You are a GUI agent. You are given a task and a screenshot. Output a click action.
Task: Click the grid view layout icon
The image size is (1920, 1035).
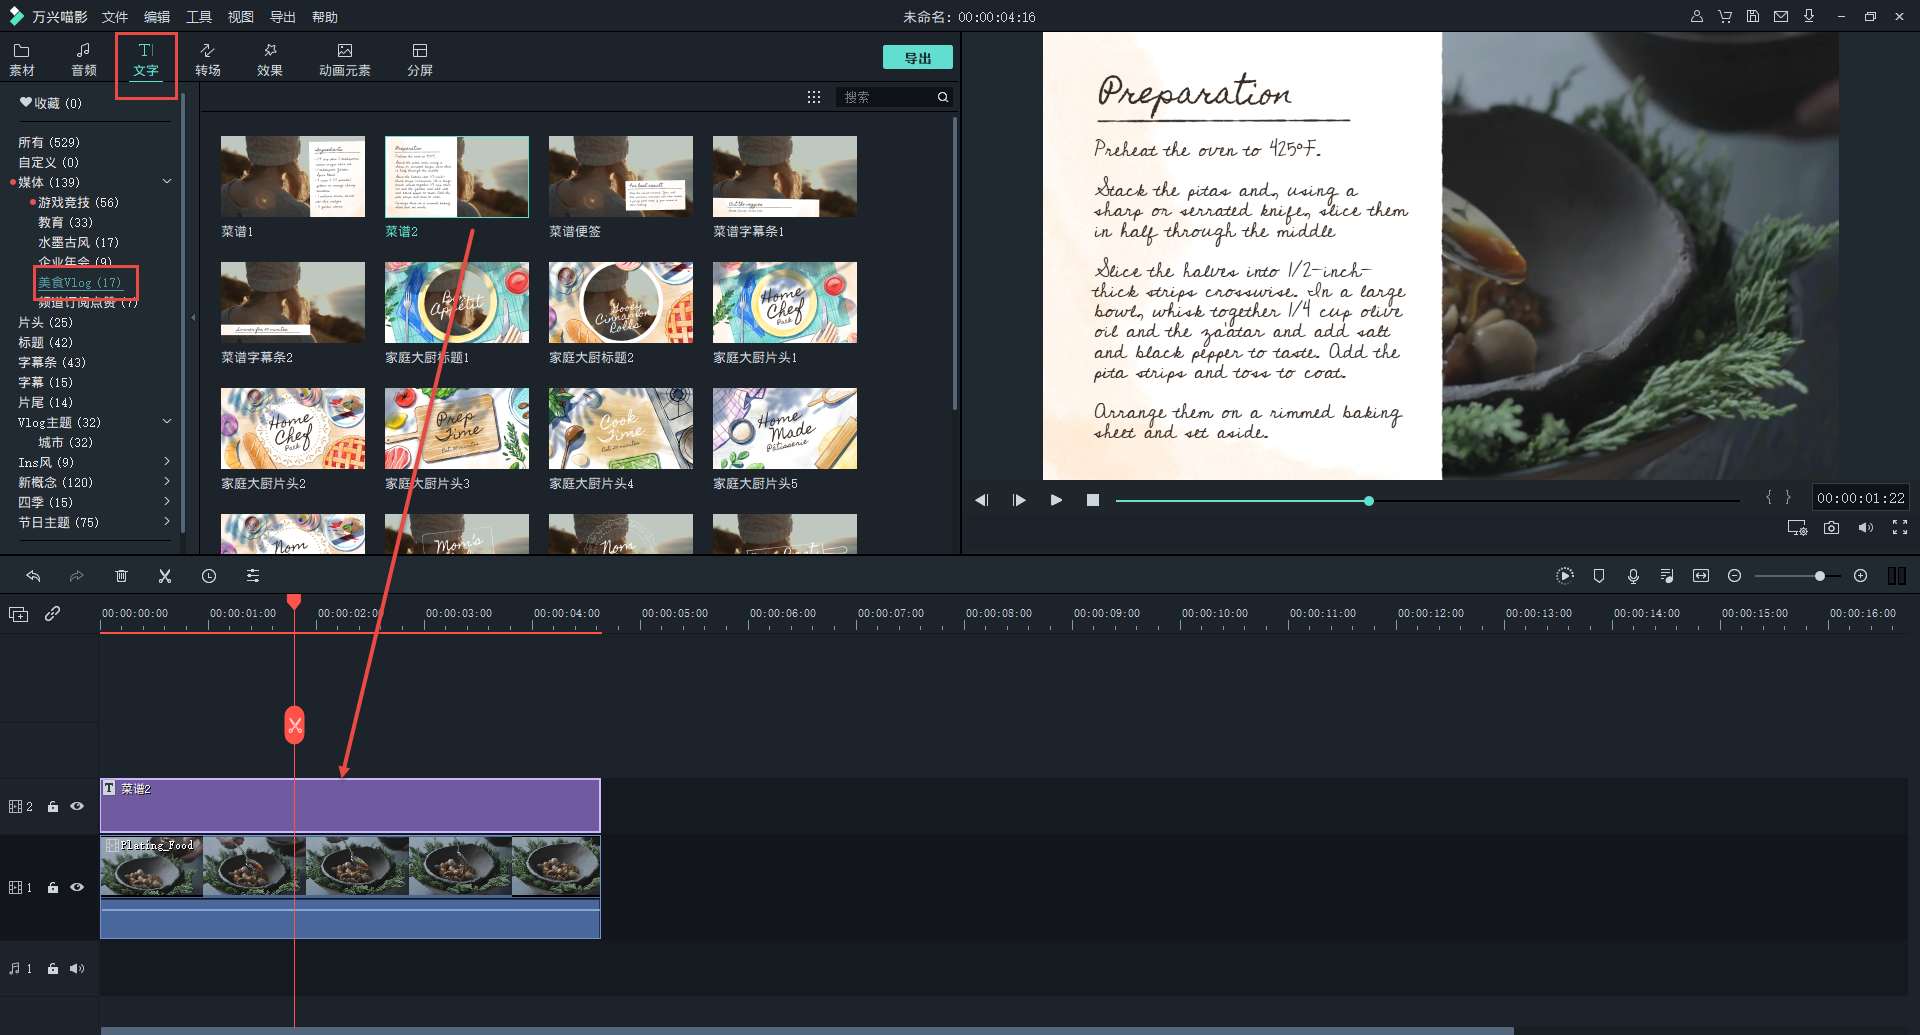(814, 97)
